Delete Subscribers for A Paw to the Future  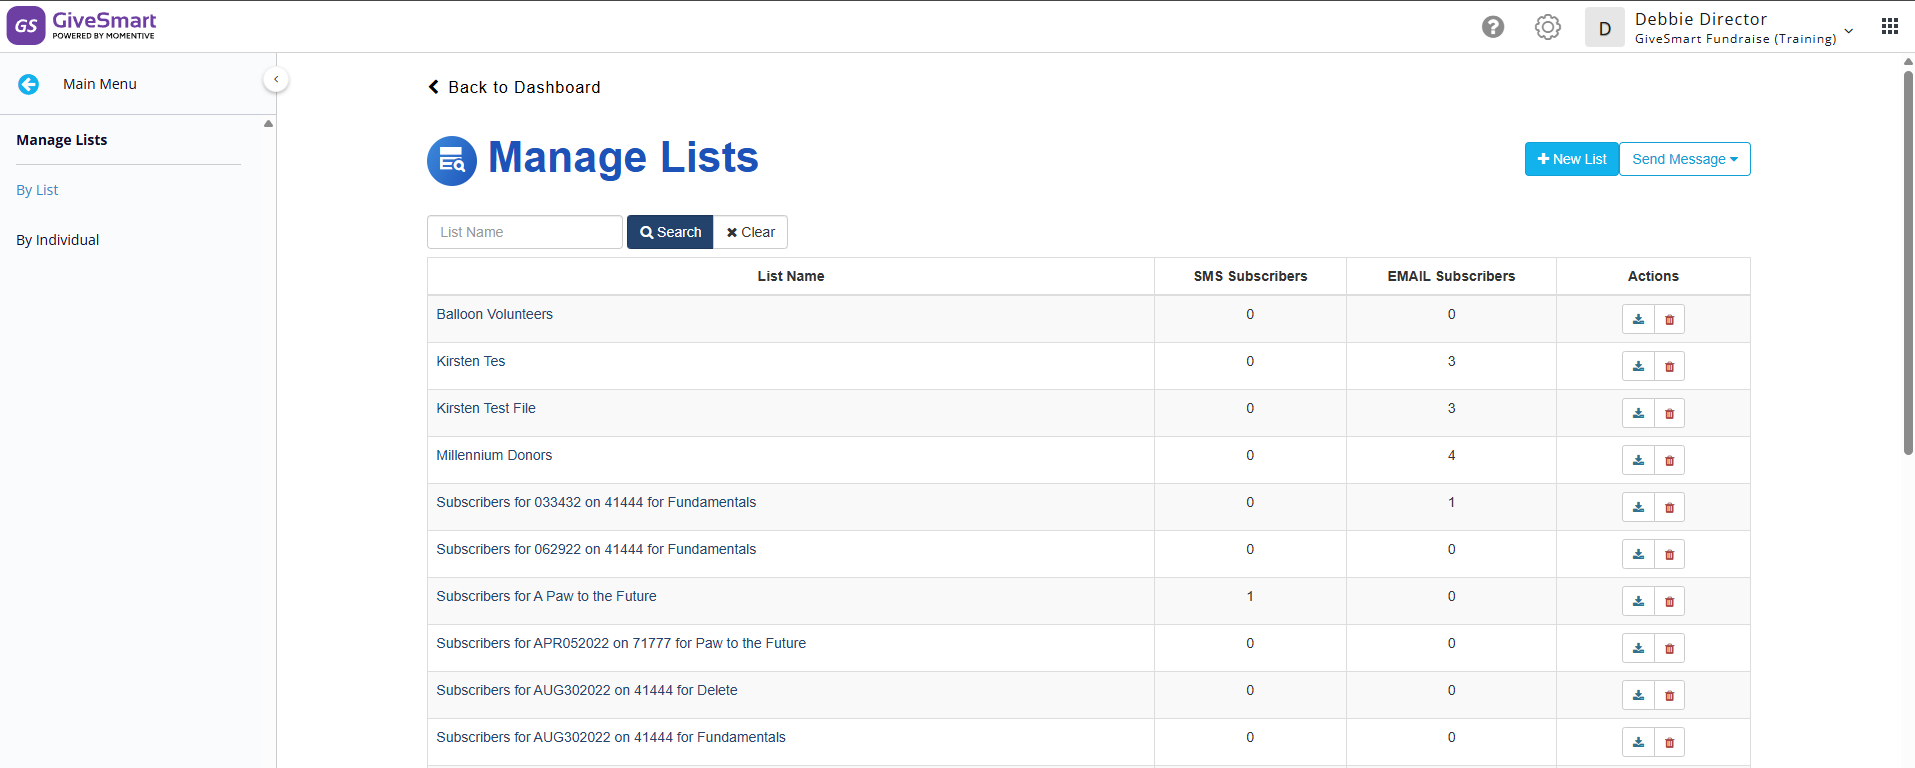pos(1669,601)
